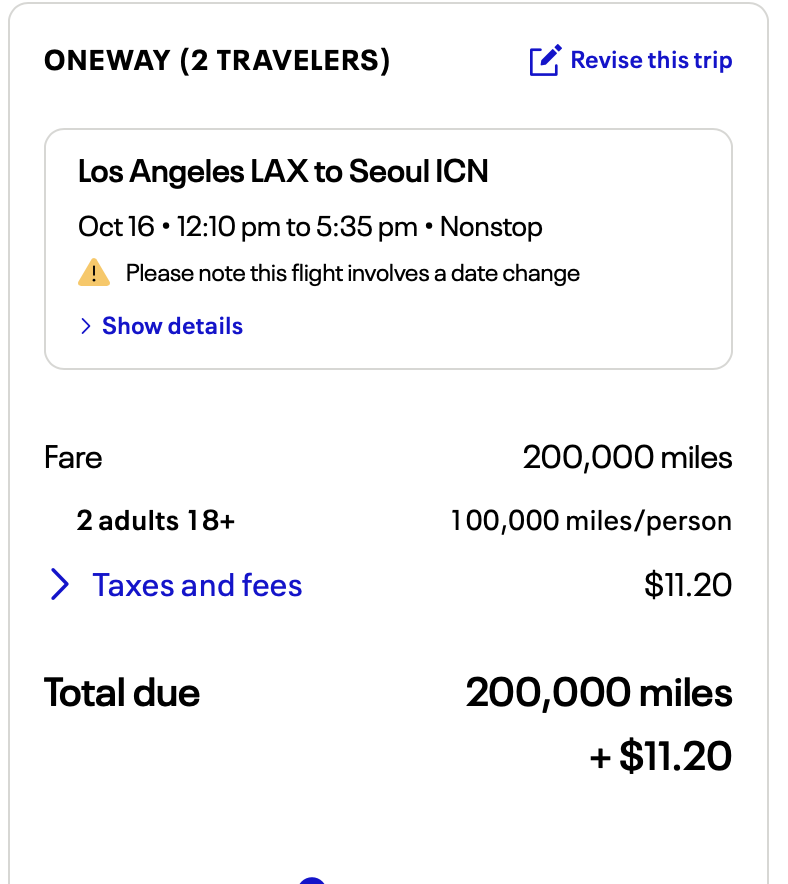Image resolution: width=788 pixels, height=884 pixels.
Task: Click the Total due label
Action: [122, 693]
